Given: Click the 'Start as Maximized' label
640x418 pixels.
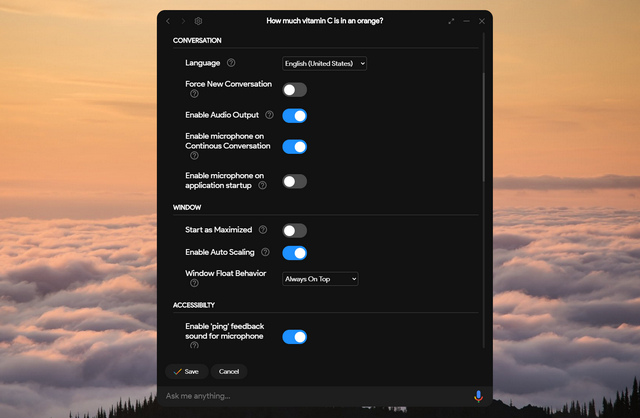Looking at the screenshot, I should tap(218, 230).
